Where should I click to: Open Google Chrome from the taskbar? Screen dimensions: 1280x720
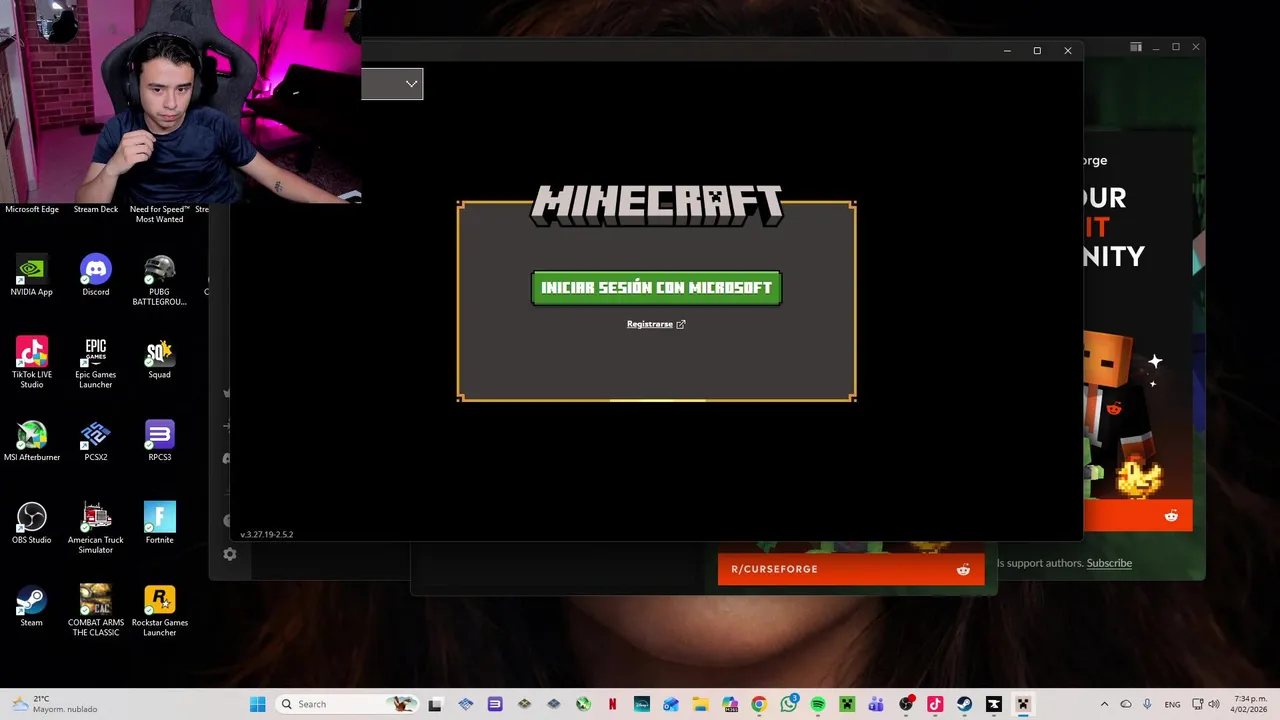[759, 704]
